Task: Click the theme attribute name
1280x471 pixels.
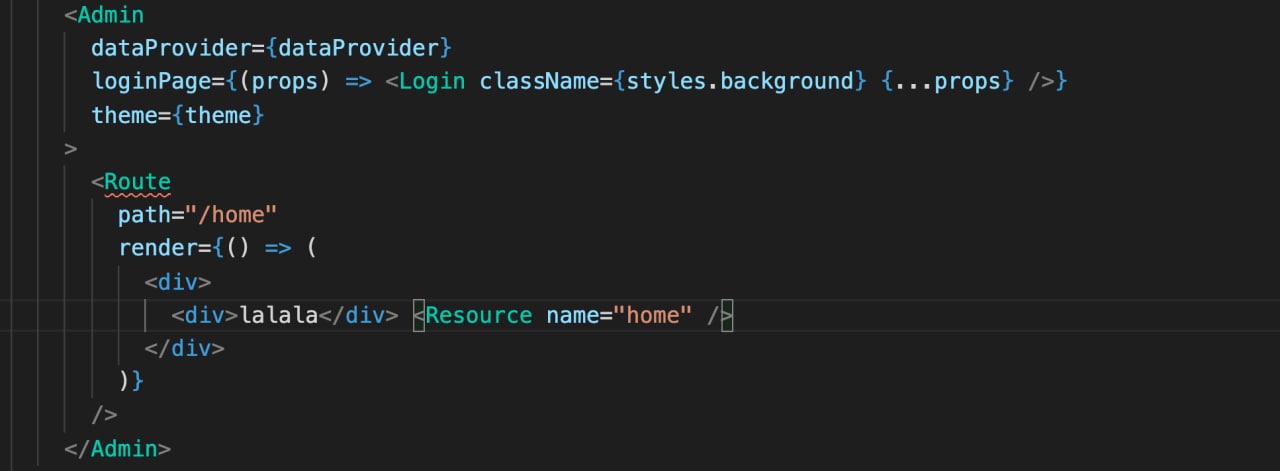Action: tap(124, 115)
